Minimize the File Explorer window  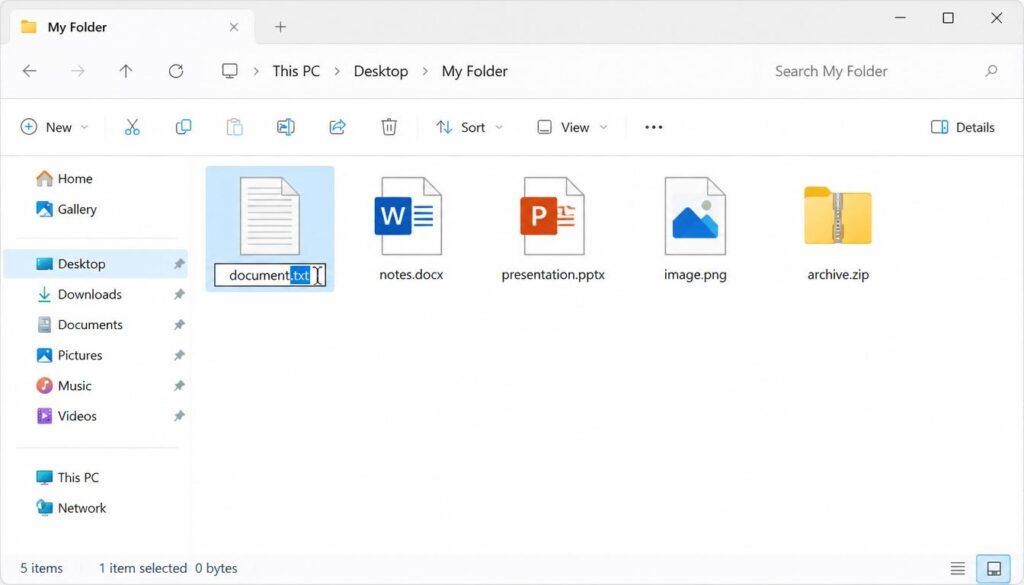(900, 18)
